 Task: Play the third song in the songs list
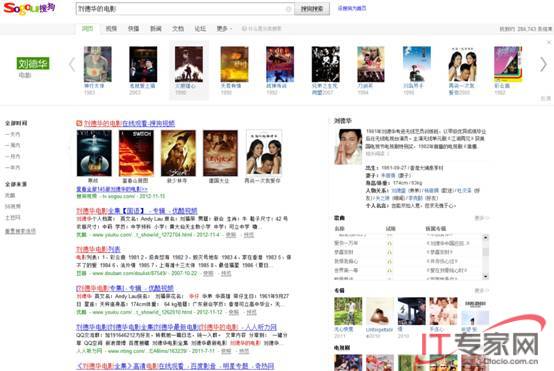click(x=390, y=261)
